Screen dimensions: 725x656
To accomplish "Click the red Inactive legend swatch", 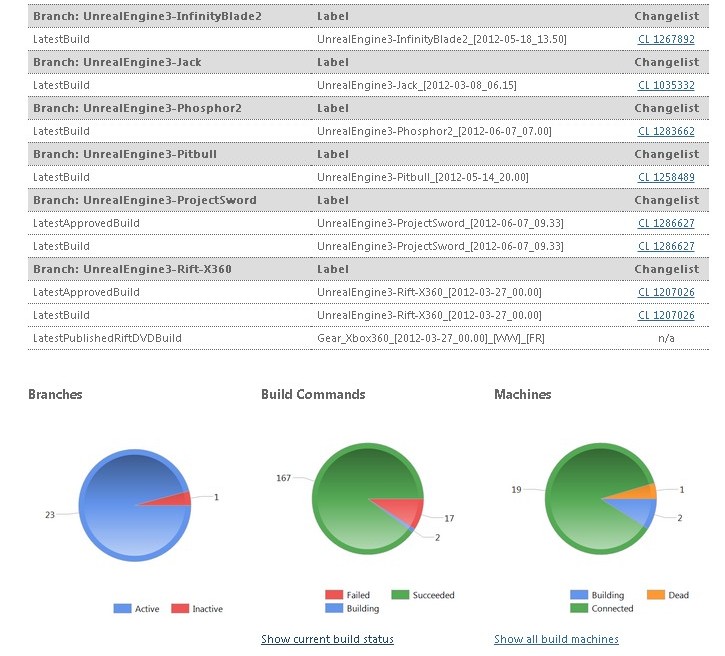I will pyautogui.click(x=180, y=609).
